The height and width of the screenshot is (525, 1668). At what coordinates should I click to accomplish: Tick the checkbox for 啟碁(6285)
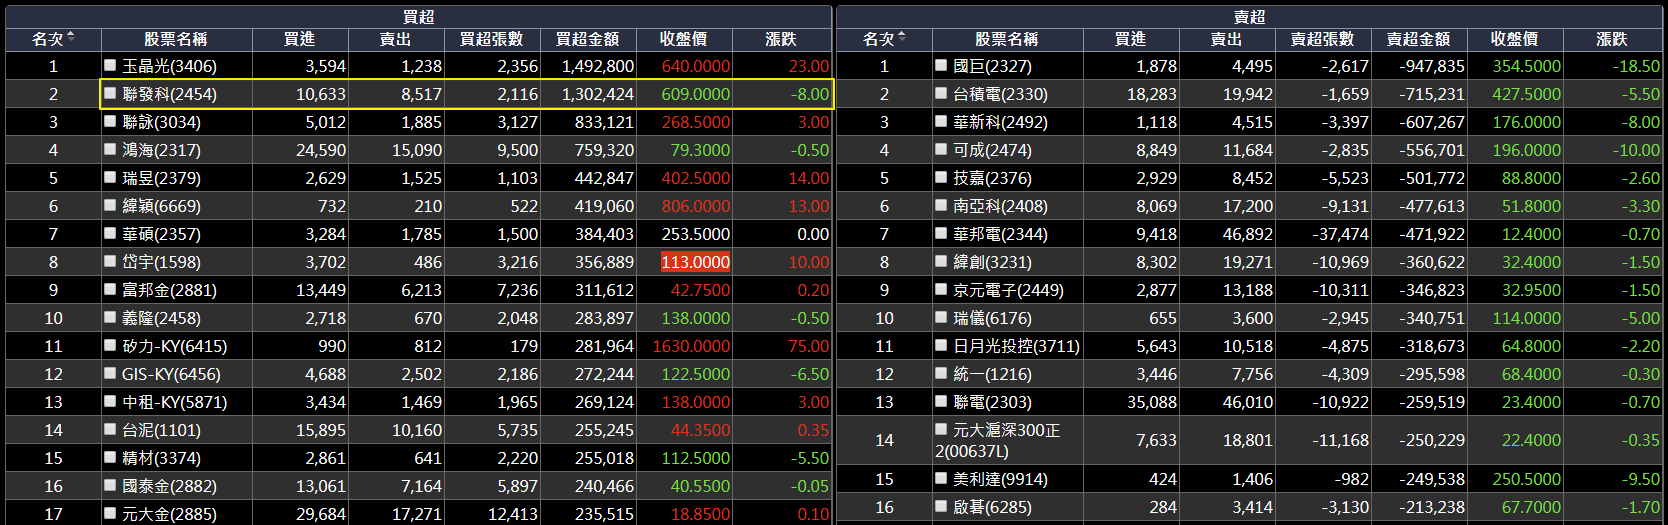pos(941,506)
